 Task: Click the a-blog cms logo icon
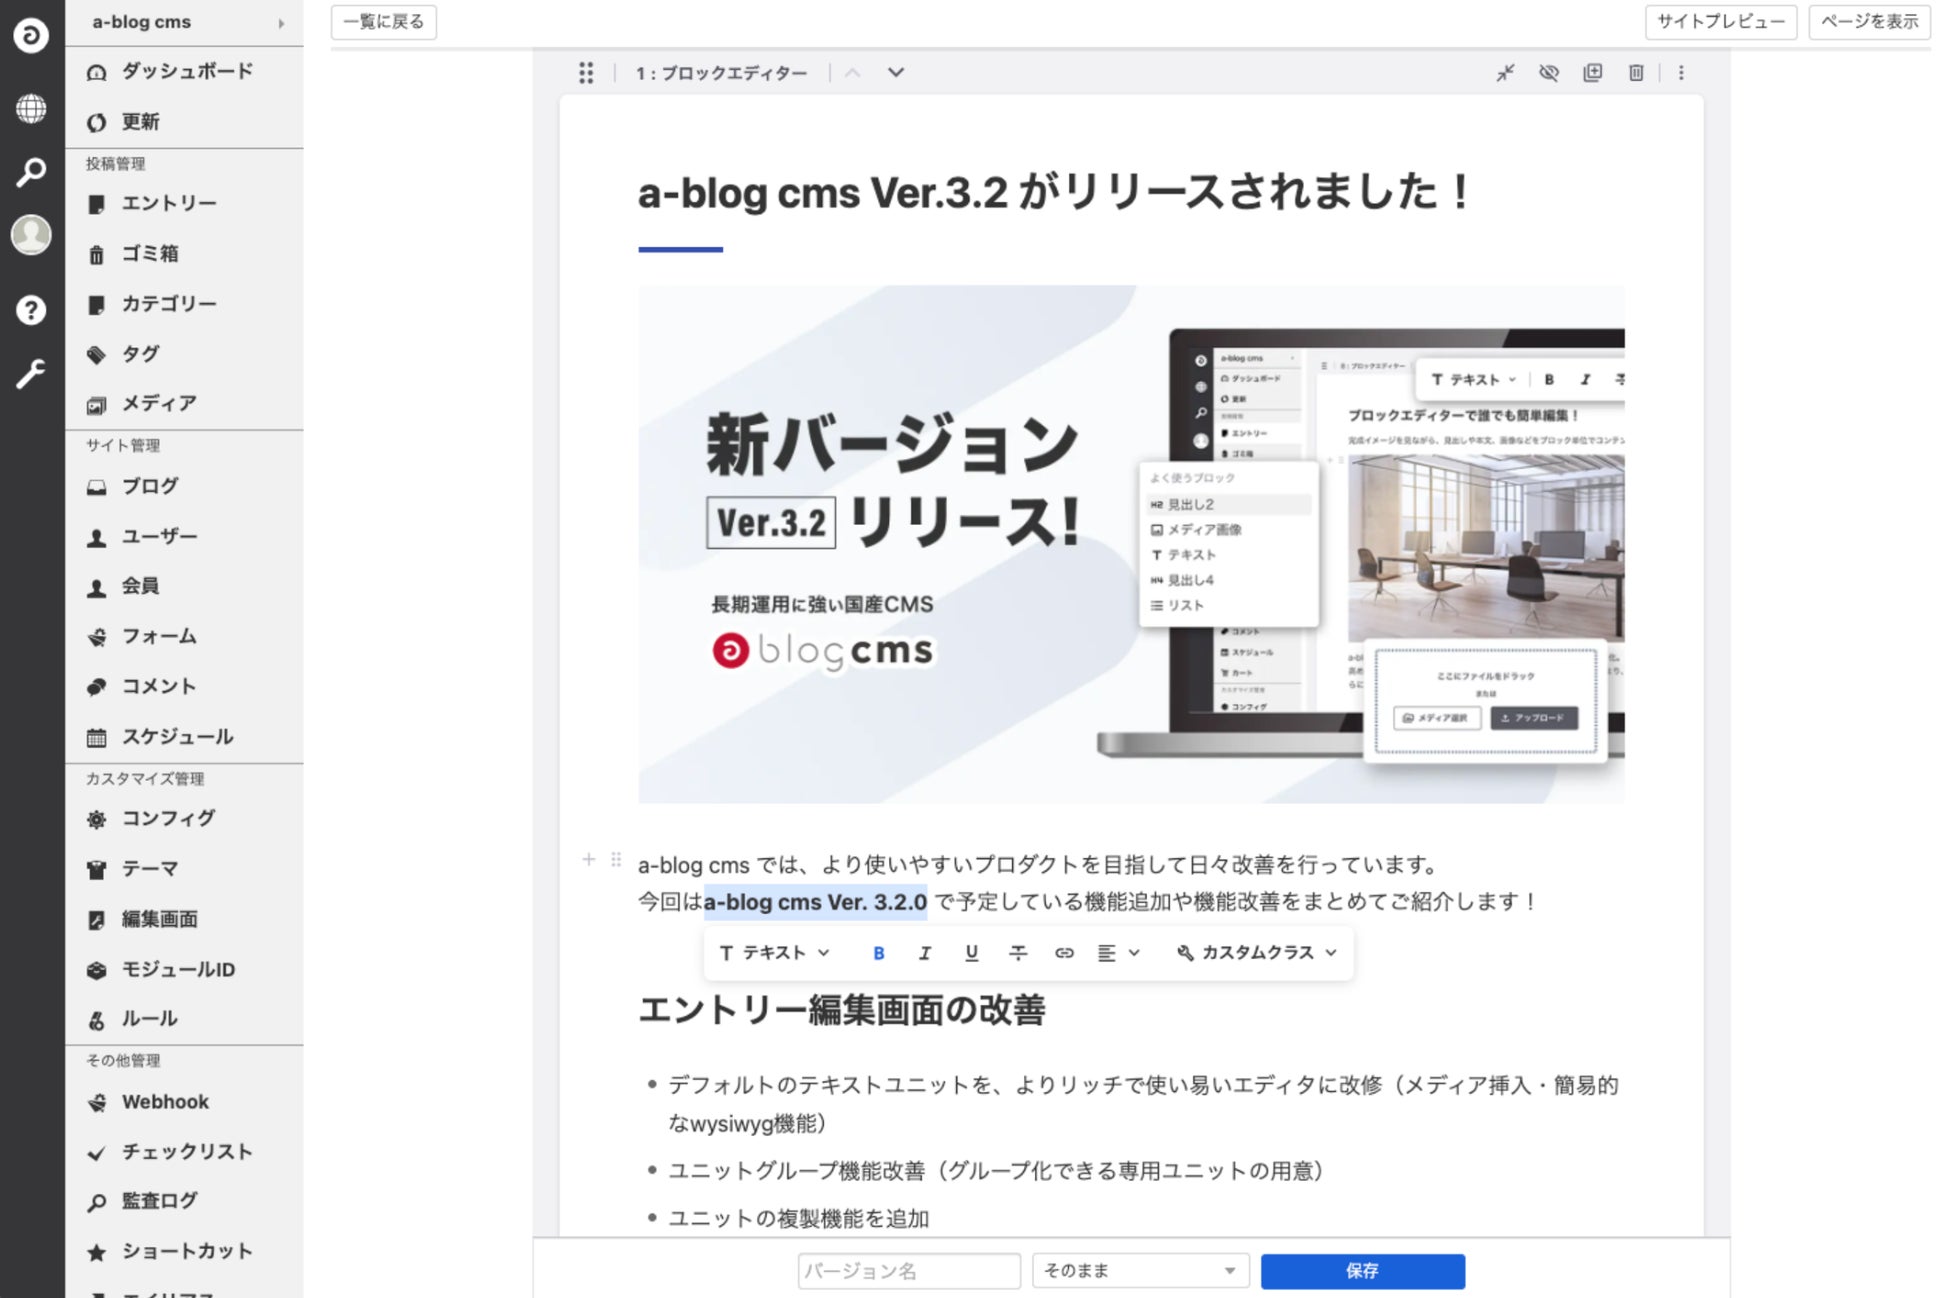(x=31, y=36)
